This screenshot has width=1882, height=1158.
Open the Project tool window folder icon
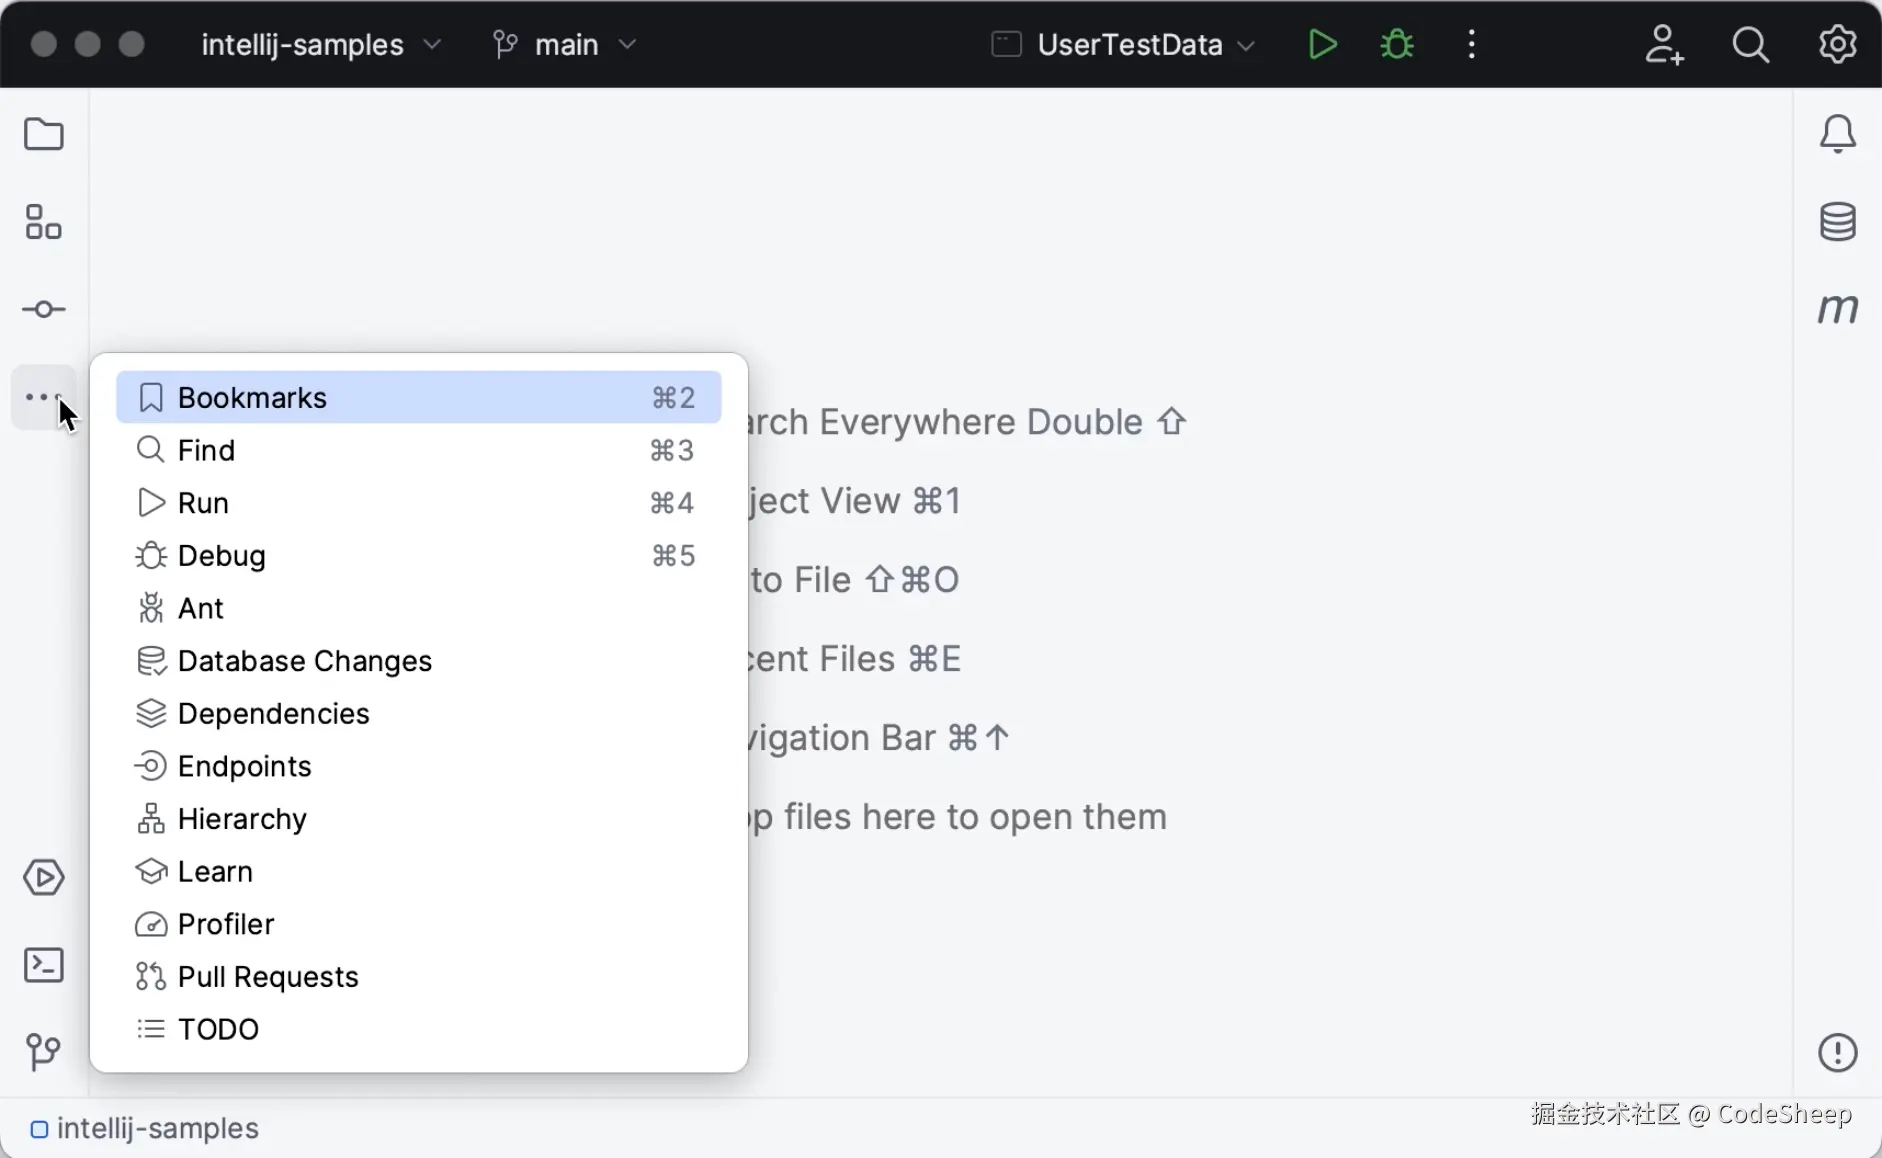(43, 134)
